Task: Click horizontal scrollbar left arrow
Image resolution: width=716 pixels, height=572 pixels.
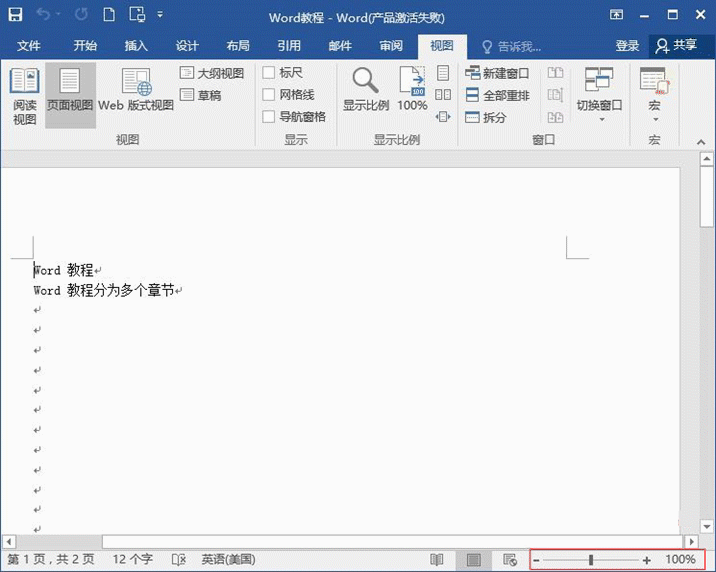Action: (x=9, y=542)
